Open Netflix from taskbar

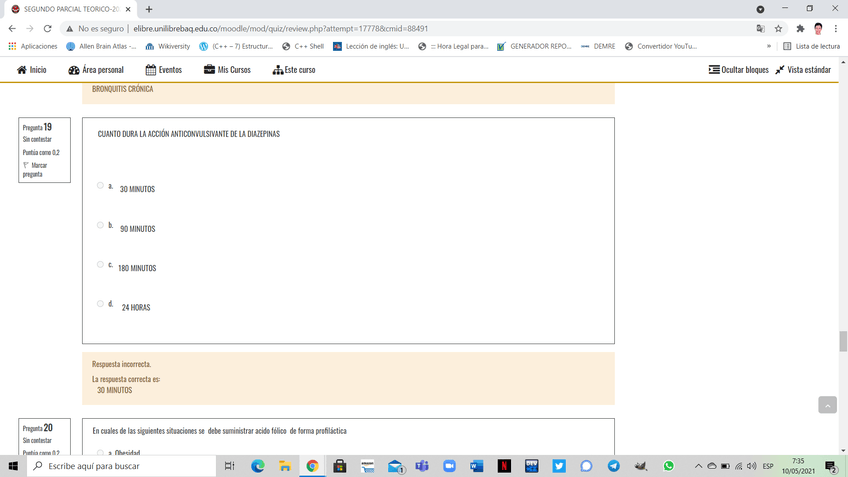point(504,466)
